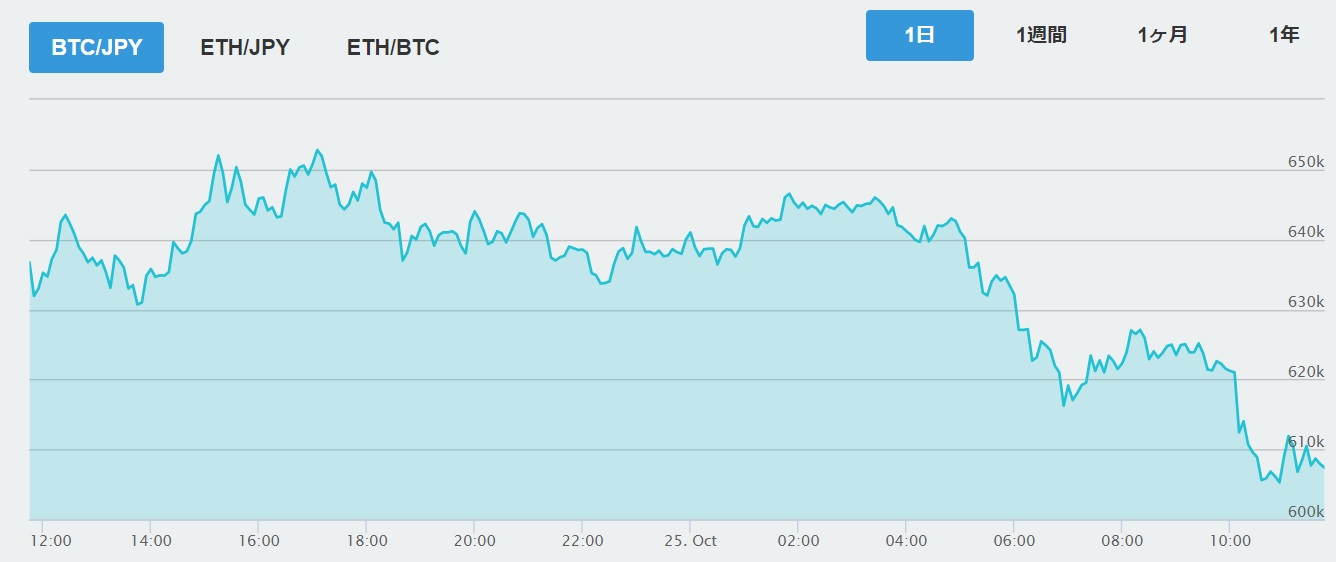The height and width of the screenshot is (562, 1336).
Task: Click the 12:00 label on the time axis
Action: point(51,541)
